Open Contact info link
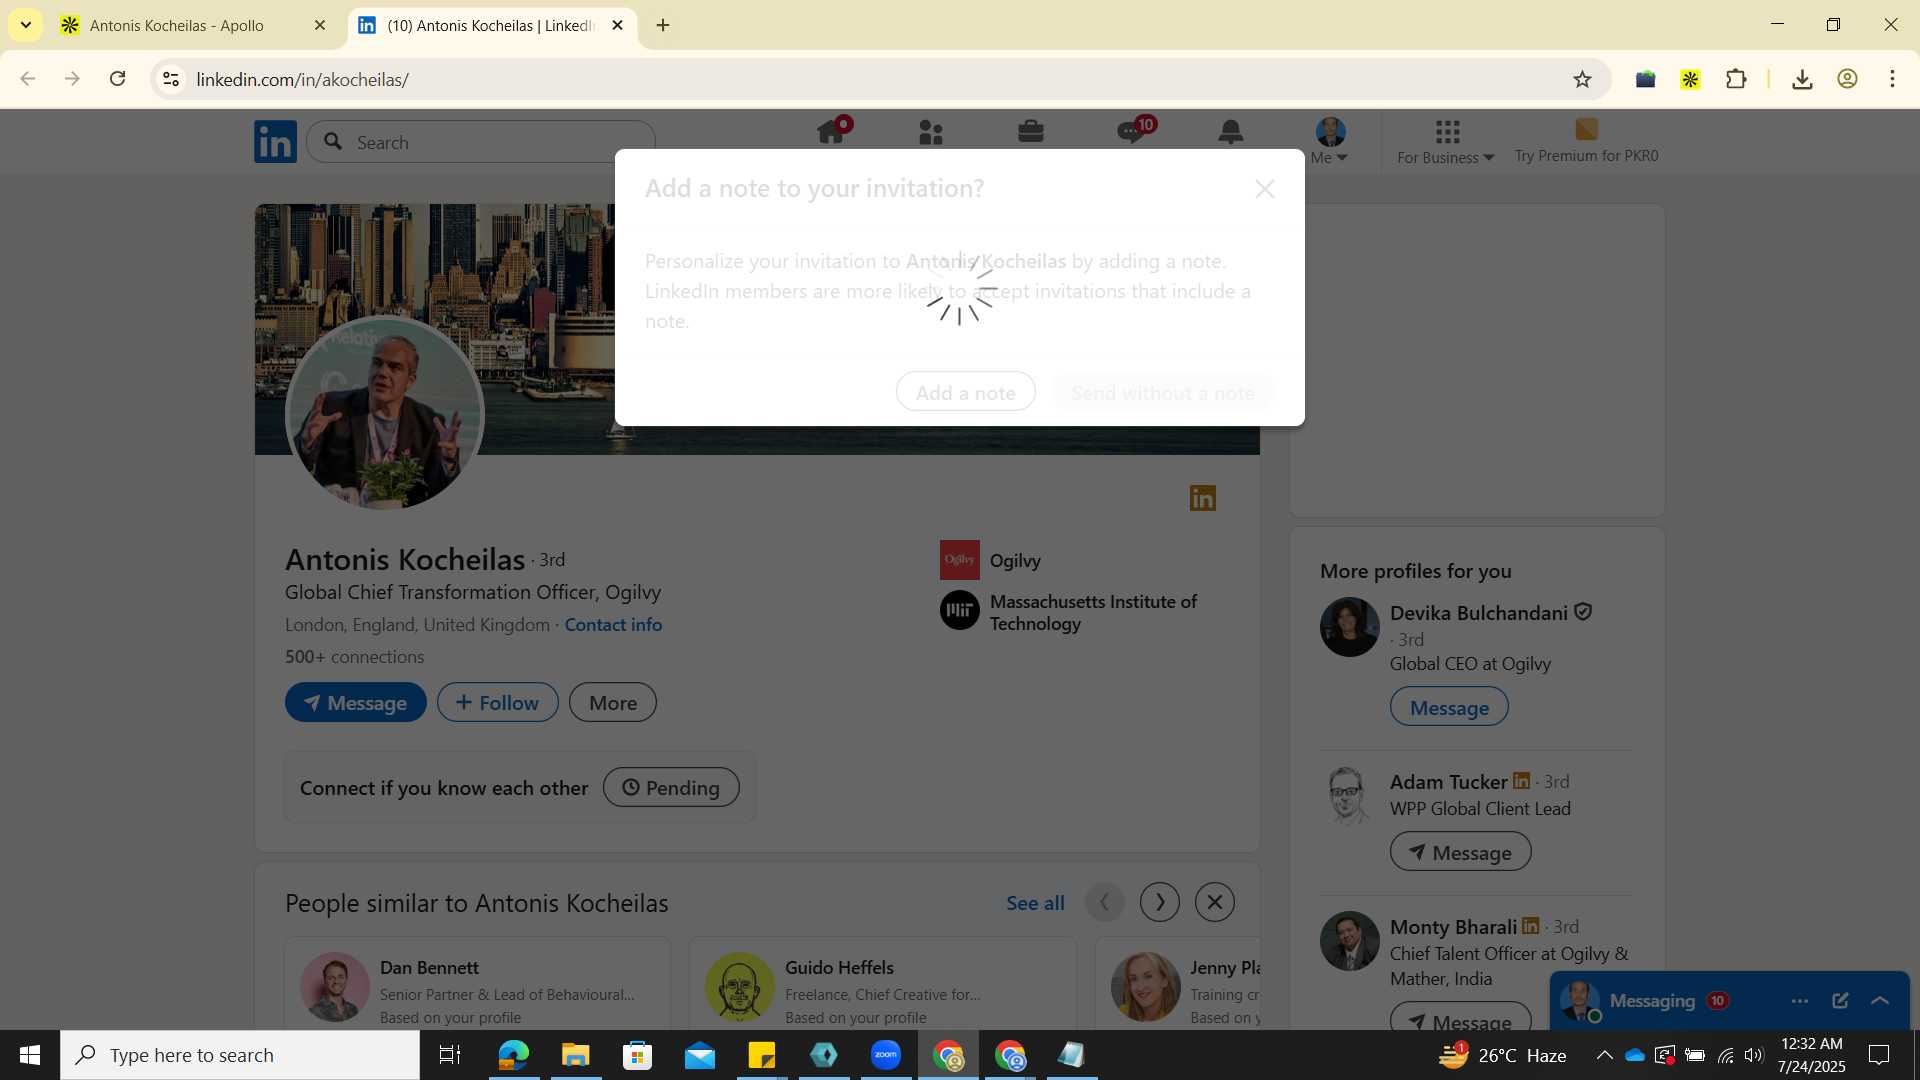This screenshot has height=1080, width=1920. [x=613, y=624]
